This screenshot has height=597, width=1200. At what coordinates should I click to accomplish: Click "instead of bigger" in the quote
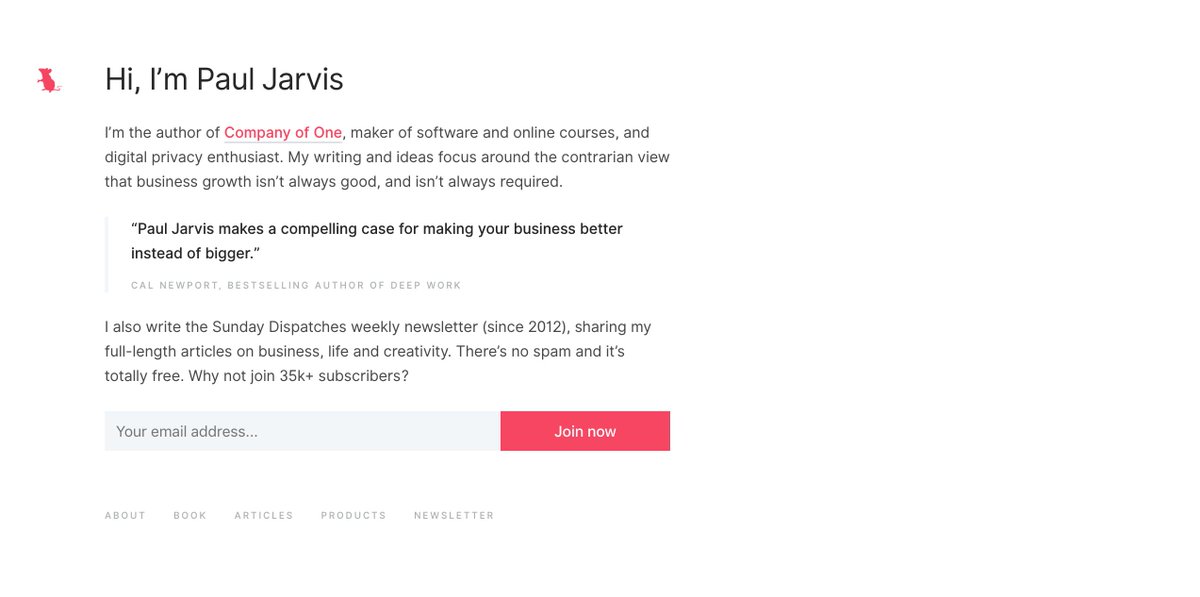(190, 254)
